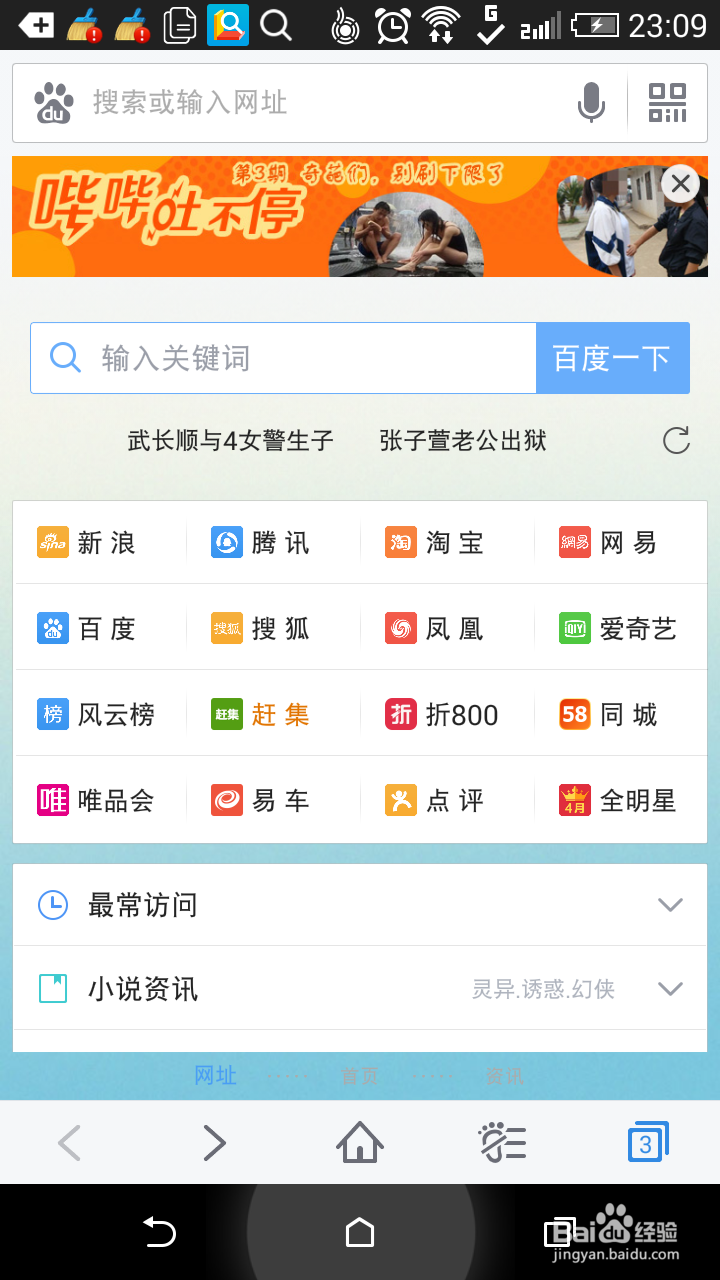Click the 百度一下 search button

pos(612,358)
